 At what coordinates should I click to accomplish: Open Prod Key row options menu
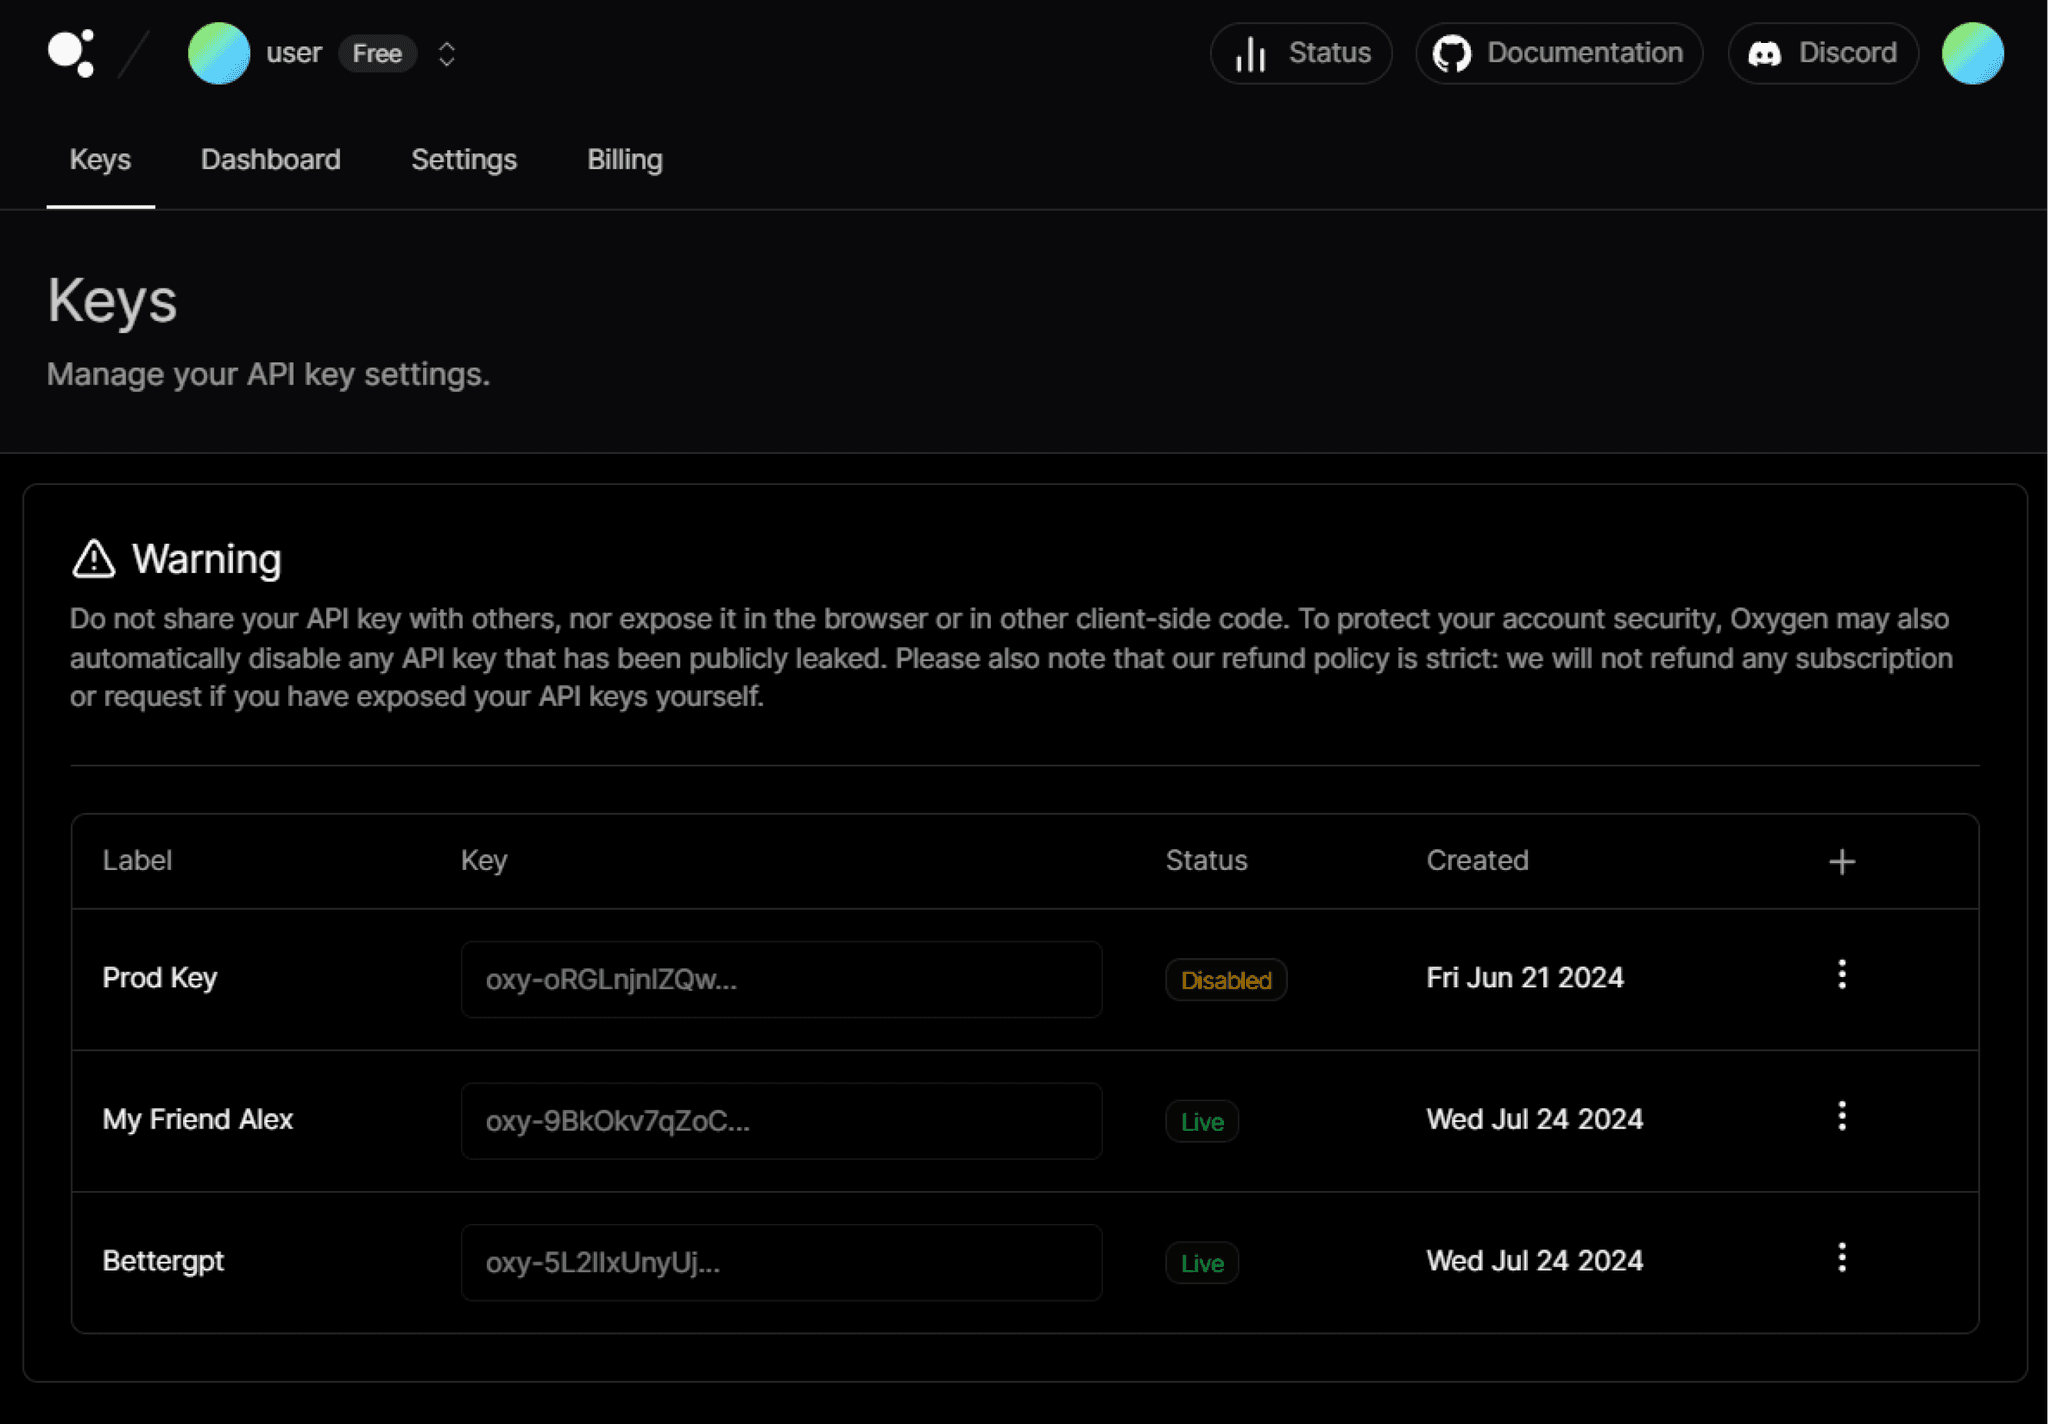(1841, 975)
